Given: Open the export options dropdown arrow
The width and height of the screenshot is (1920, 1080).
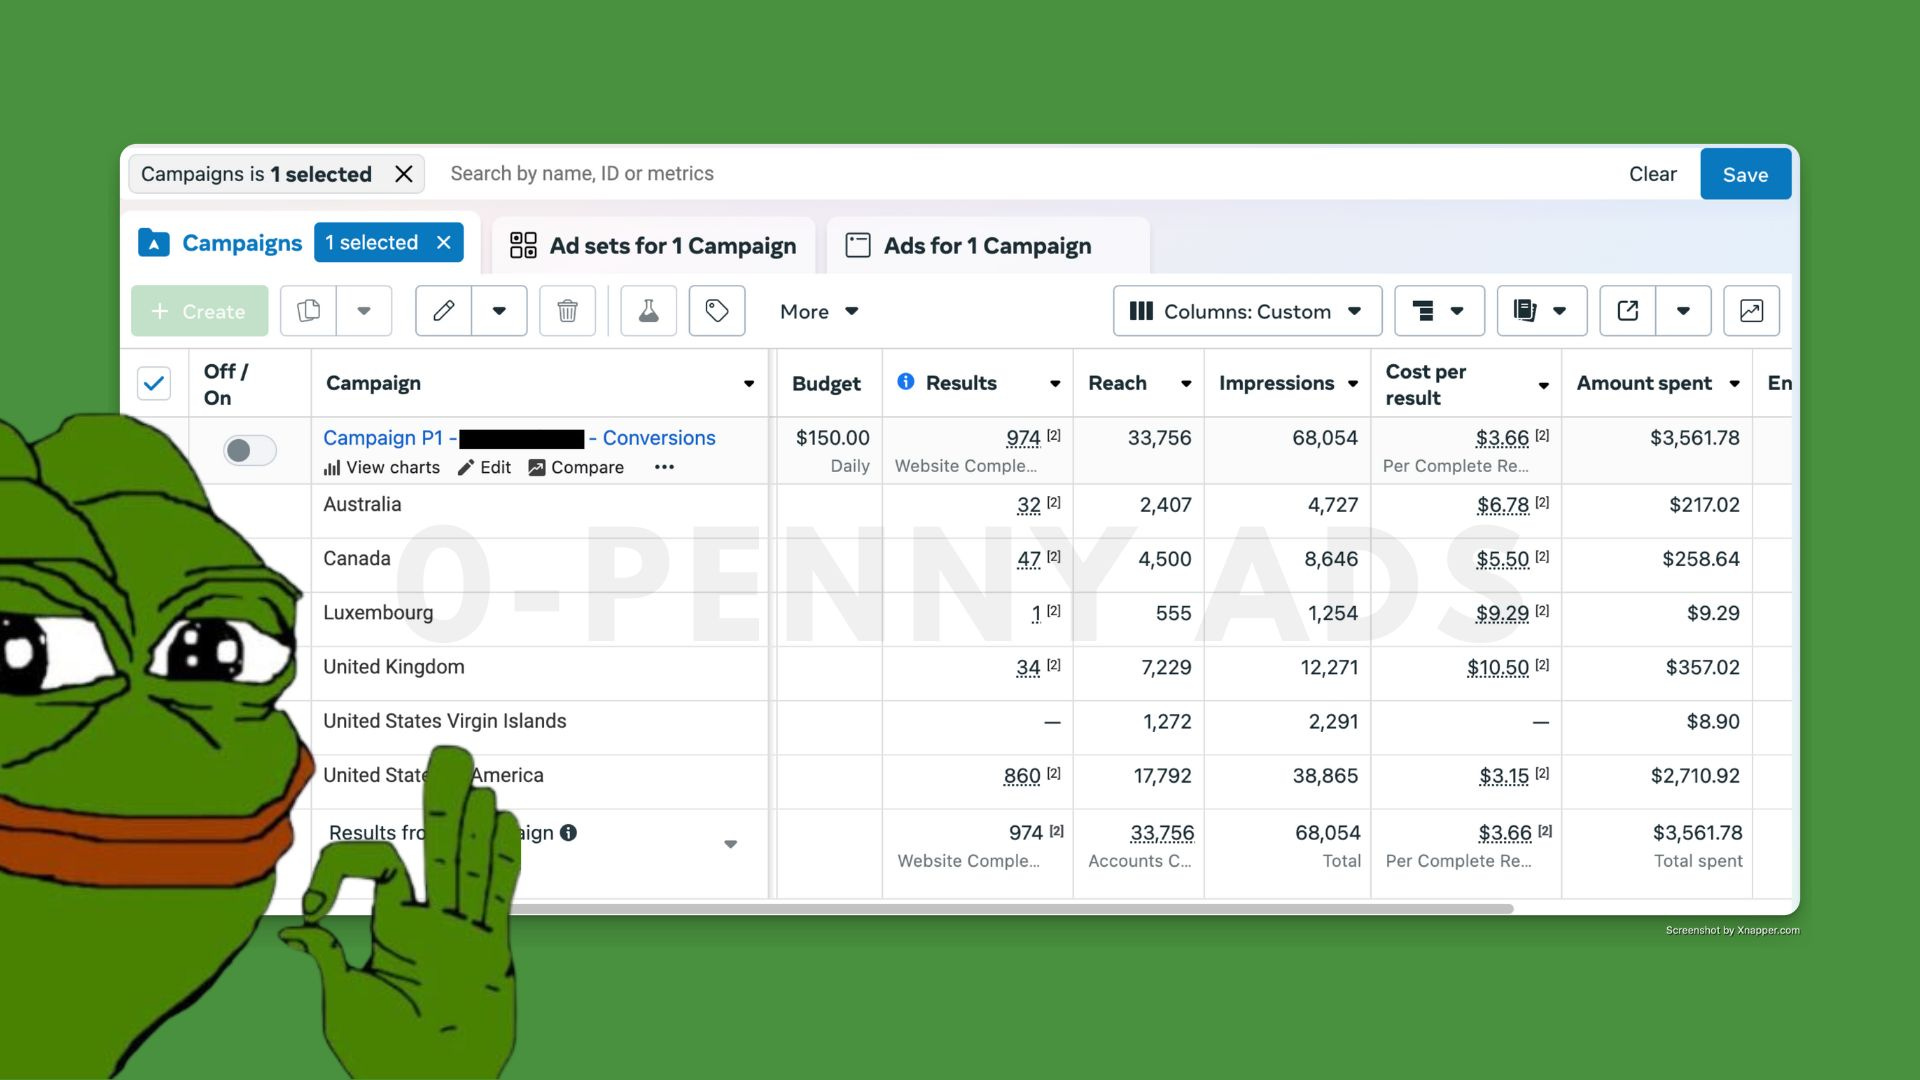Looking at the screenshot, I should point(1683,311).
